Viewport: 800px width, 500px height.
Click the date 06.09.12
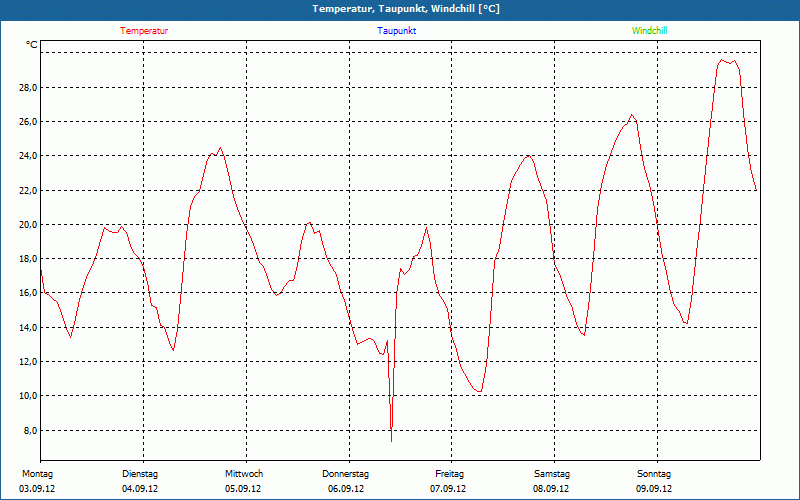click(x=346, y=489)
